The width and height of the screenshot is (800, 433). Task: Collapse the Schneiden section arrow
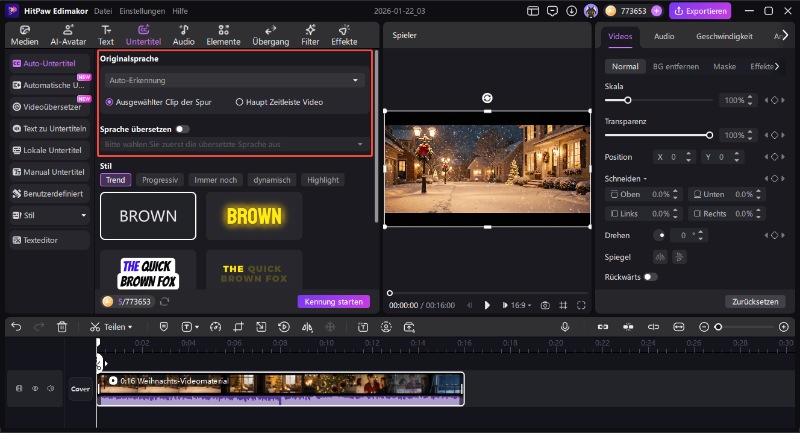click(645, 179)
